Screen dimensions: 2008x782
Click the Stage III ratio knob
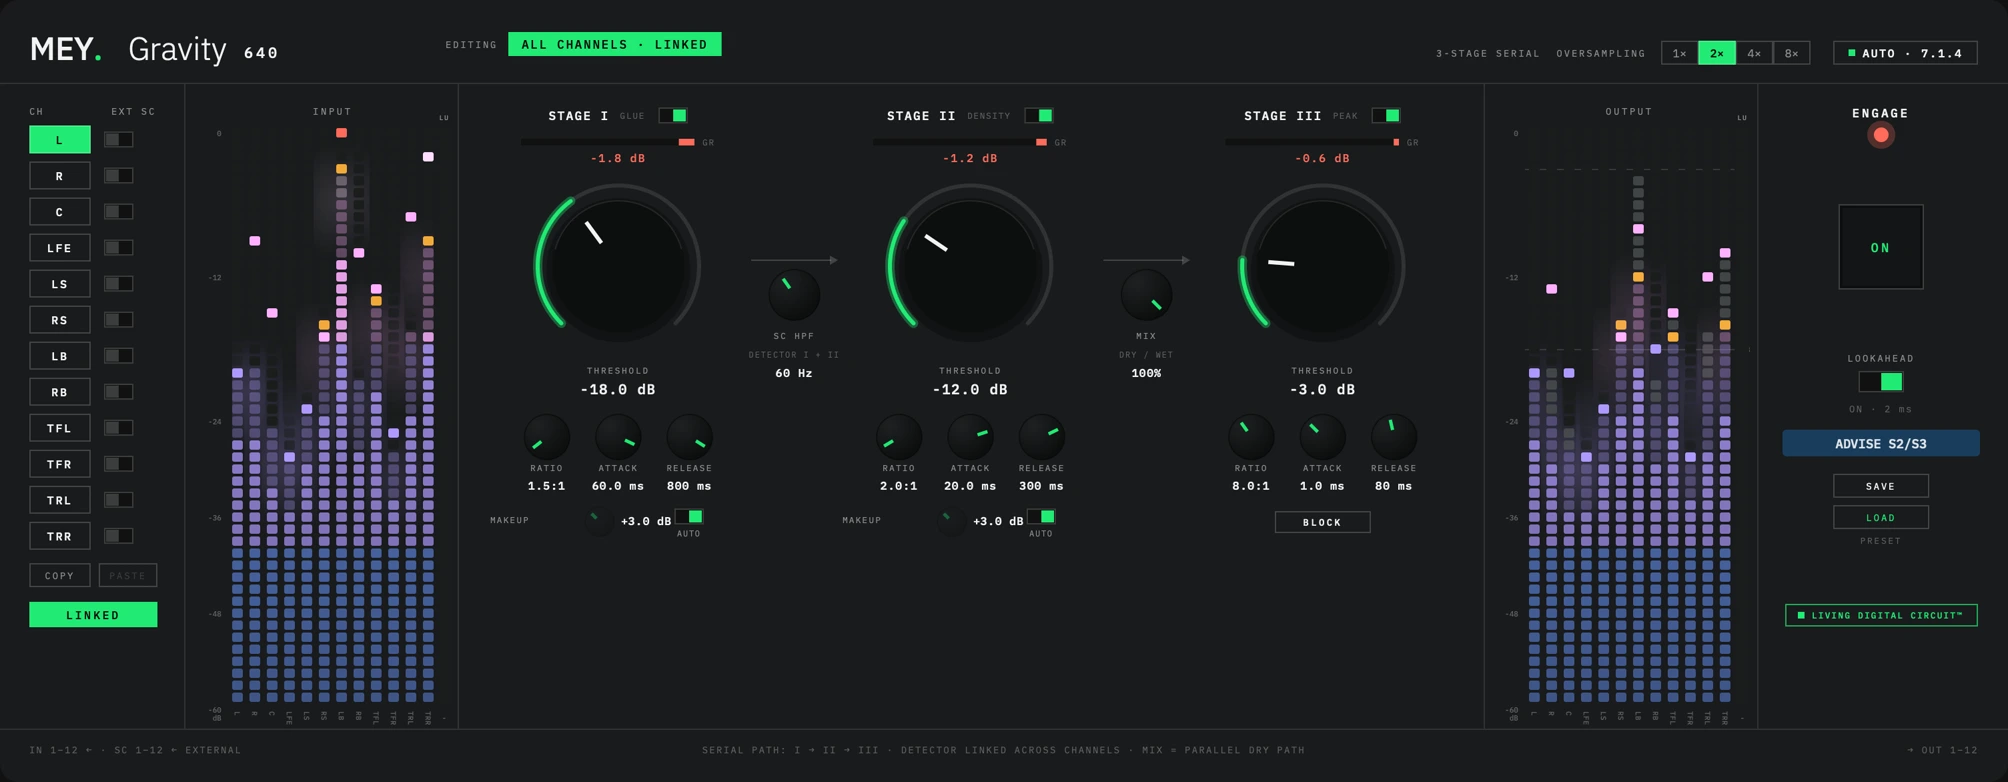tap(1251, 437)
